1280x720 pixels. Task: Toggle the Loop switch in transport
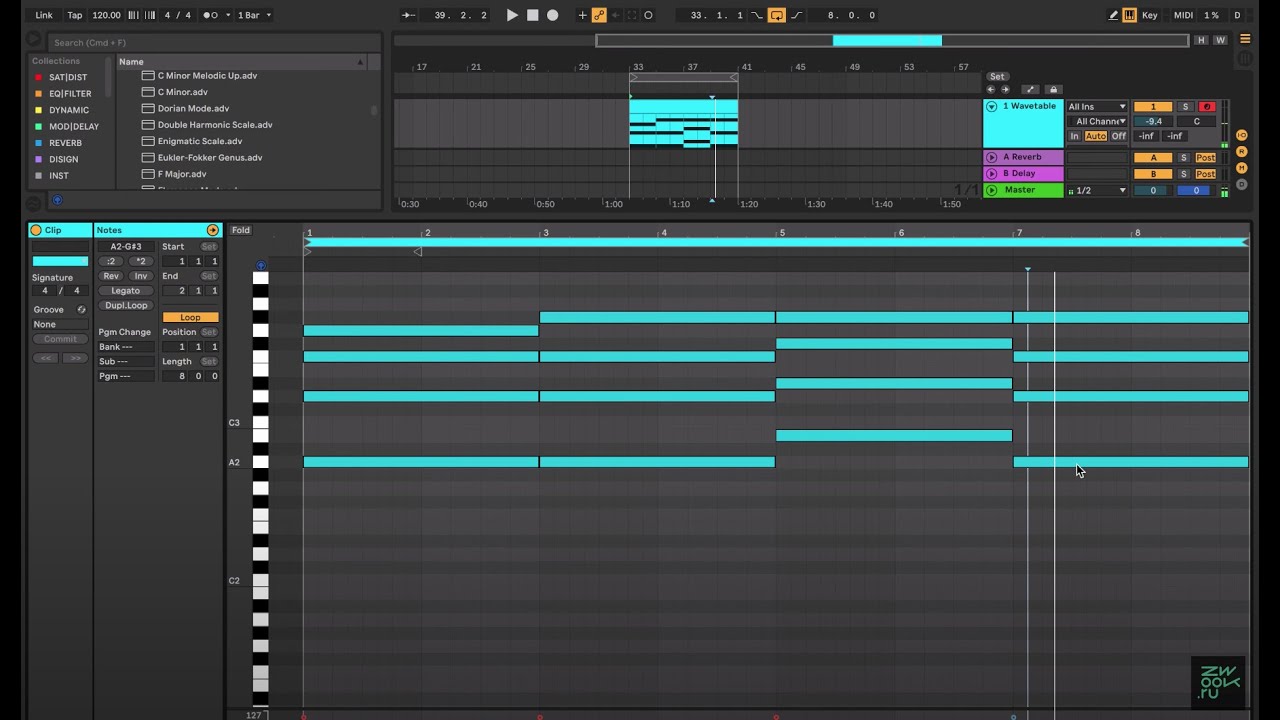pos(776,15)
